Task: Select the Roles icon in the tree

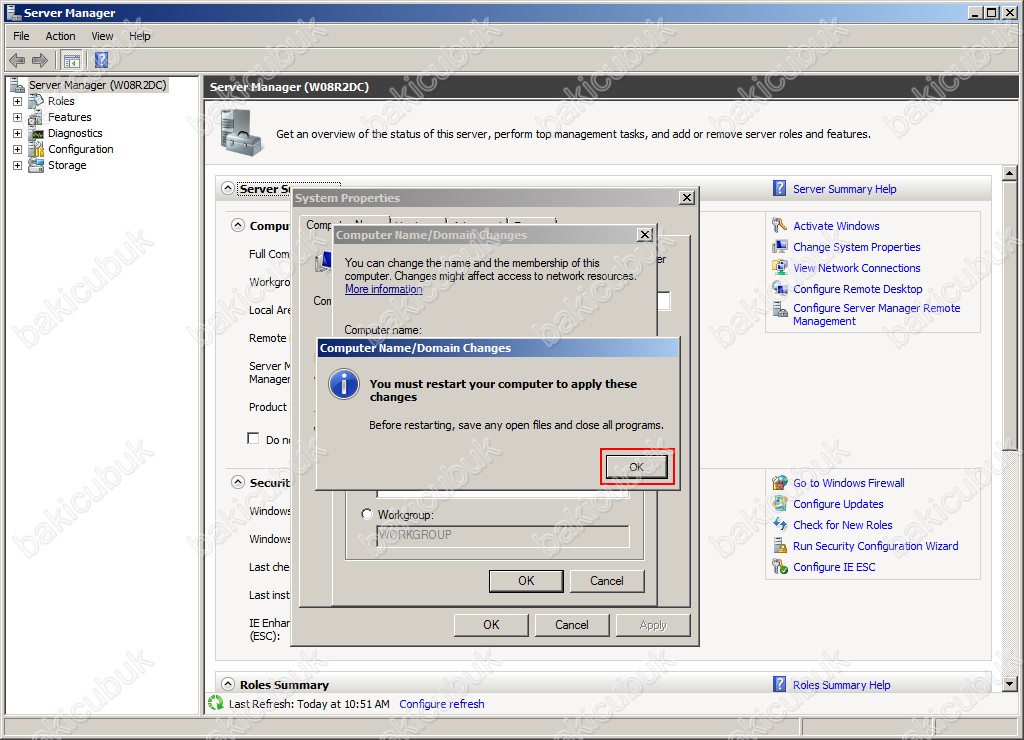Action: (x=36, y=101)
